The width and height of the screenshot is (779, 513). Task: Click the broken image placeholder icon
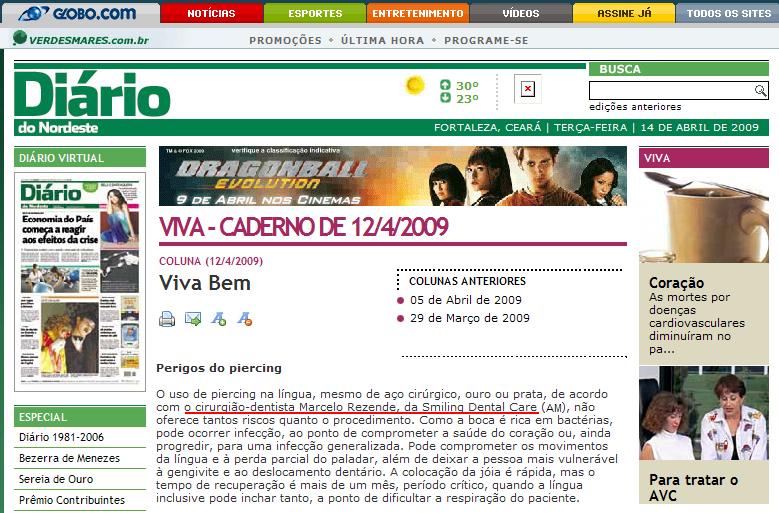pyautogui.click(x=528, y=89)
